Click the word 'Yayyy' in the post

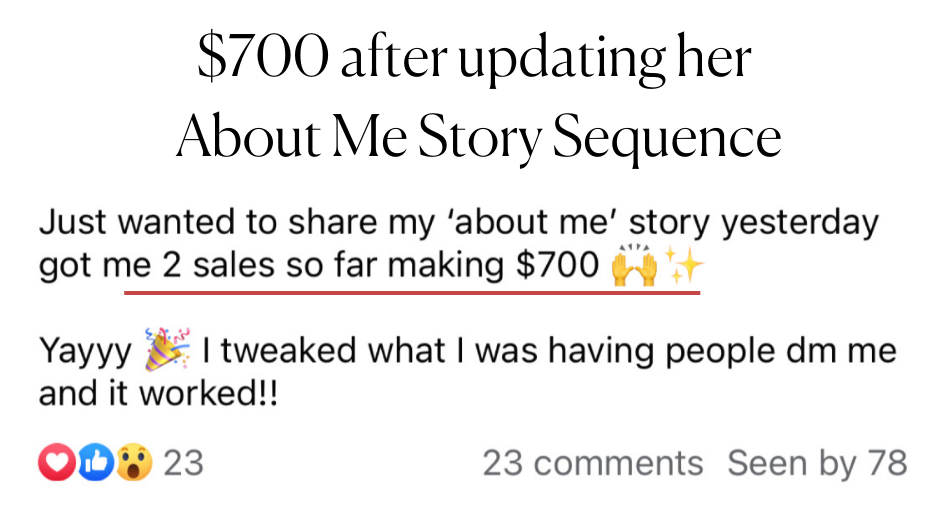tap(85, 354)
